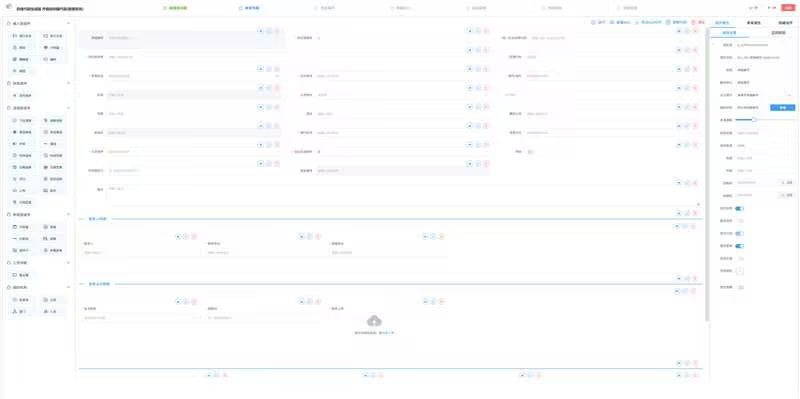Open the select dropdown in the properties panel

[765, 95]
